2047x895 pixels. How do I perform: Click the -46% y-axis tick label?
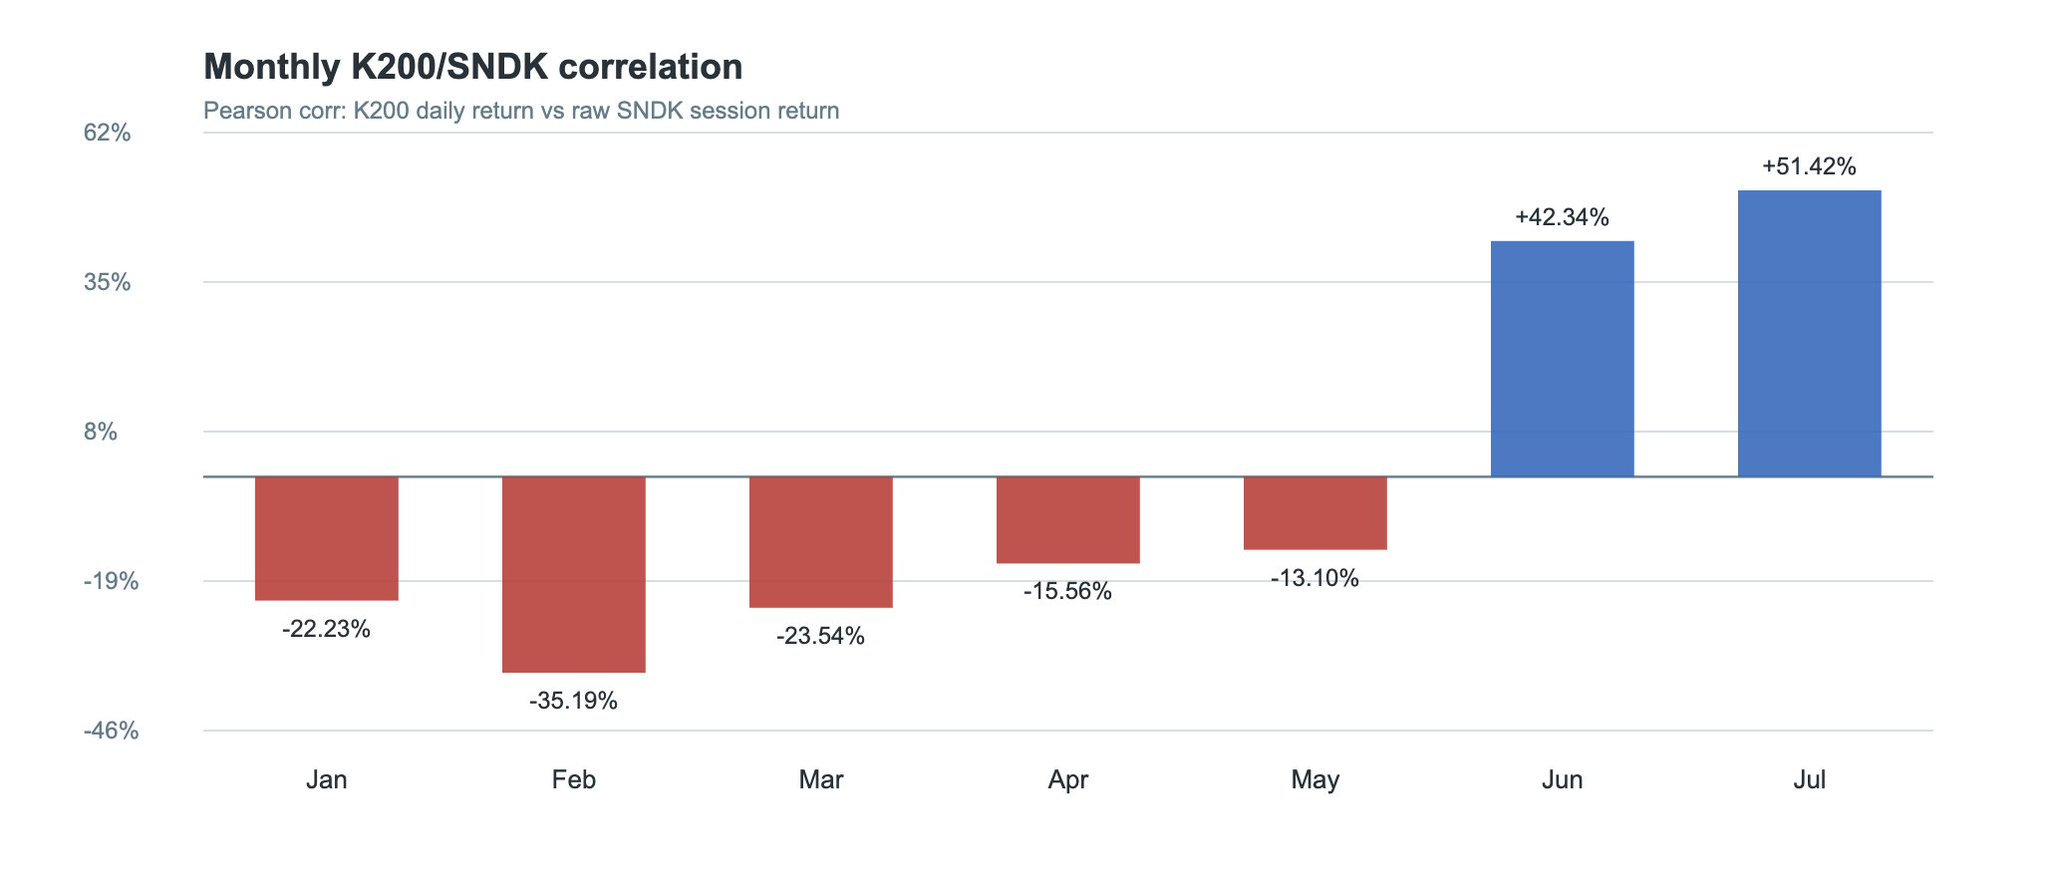110,731
